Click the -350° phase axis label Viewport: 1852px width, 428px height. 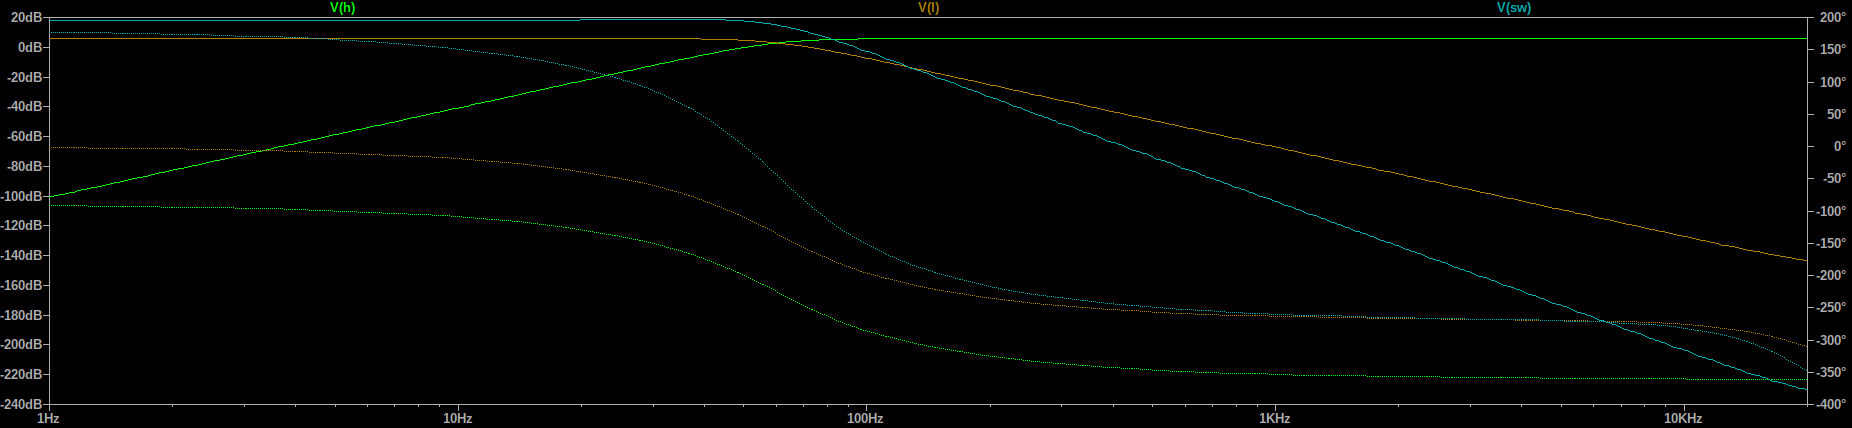pos(1831,372)
